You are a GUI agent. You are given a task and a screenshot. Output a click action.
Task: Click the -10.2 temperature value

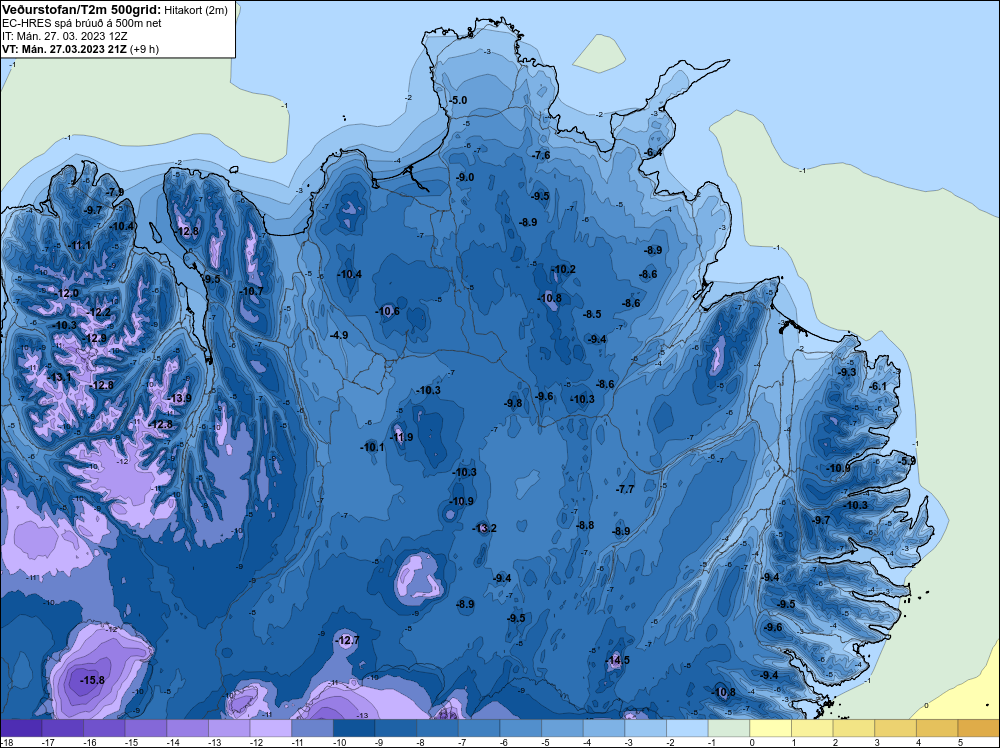tap(563, 269)
